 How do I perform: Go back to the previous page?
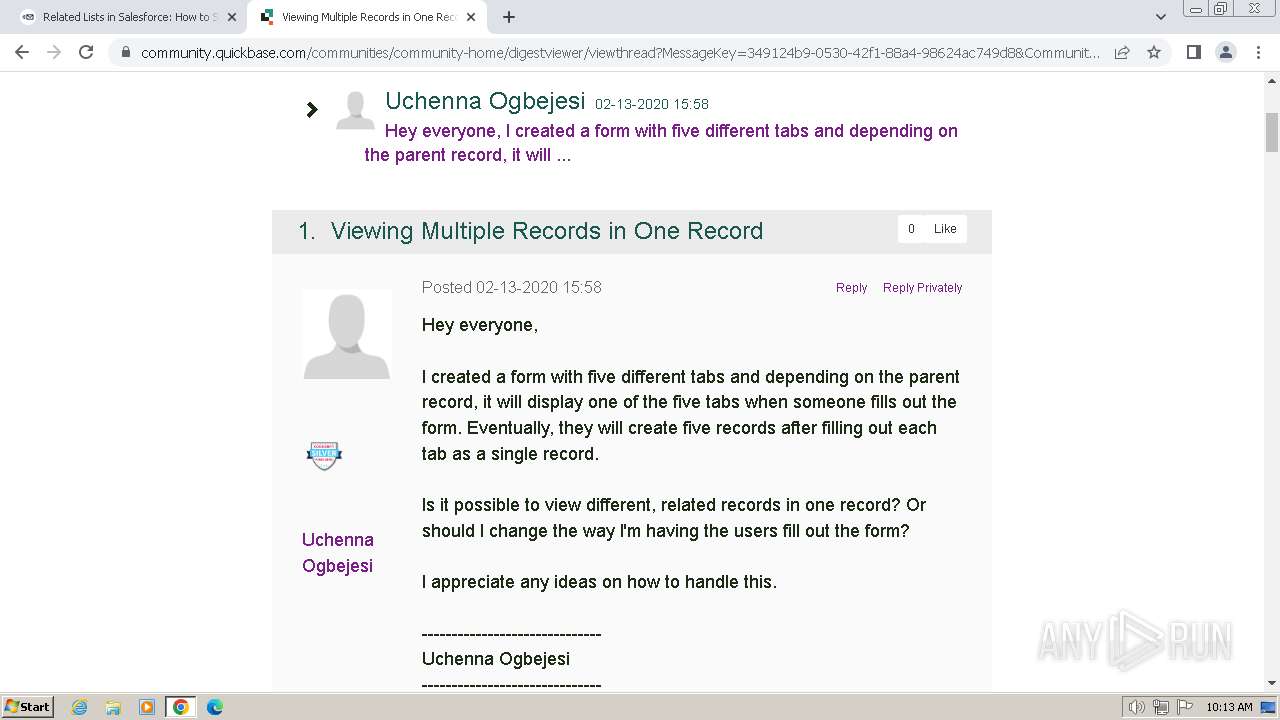[x=22, y=52]
